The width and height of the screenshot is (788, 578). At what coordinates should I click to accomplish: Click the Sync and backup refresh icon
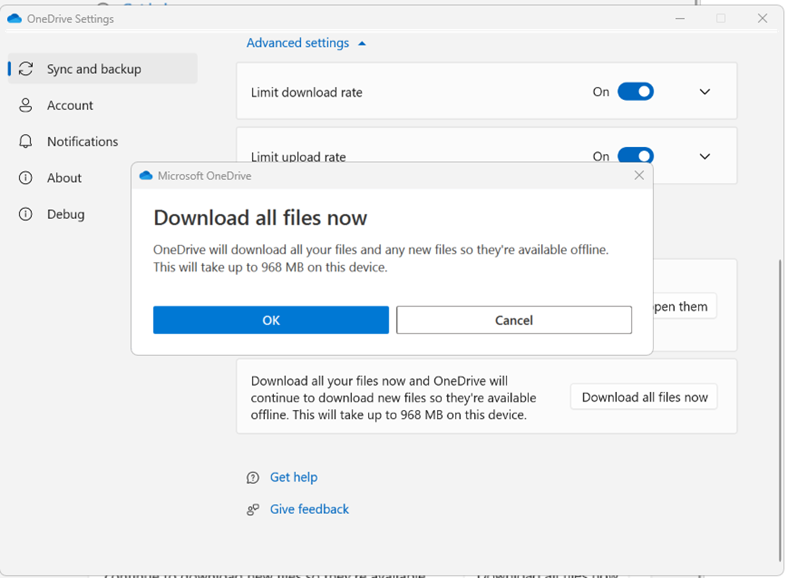(x=26, y=69)
